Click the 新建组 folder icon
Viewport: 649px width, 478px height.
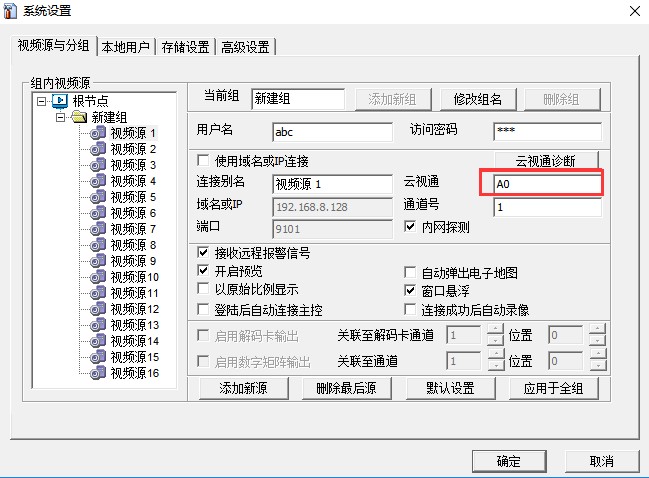(79, 117)
